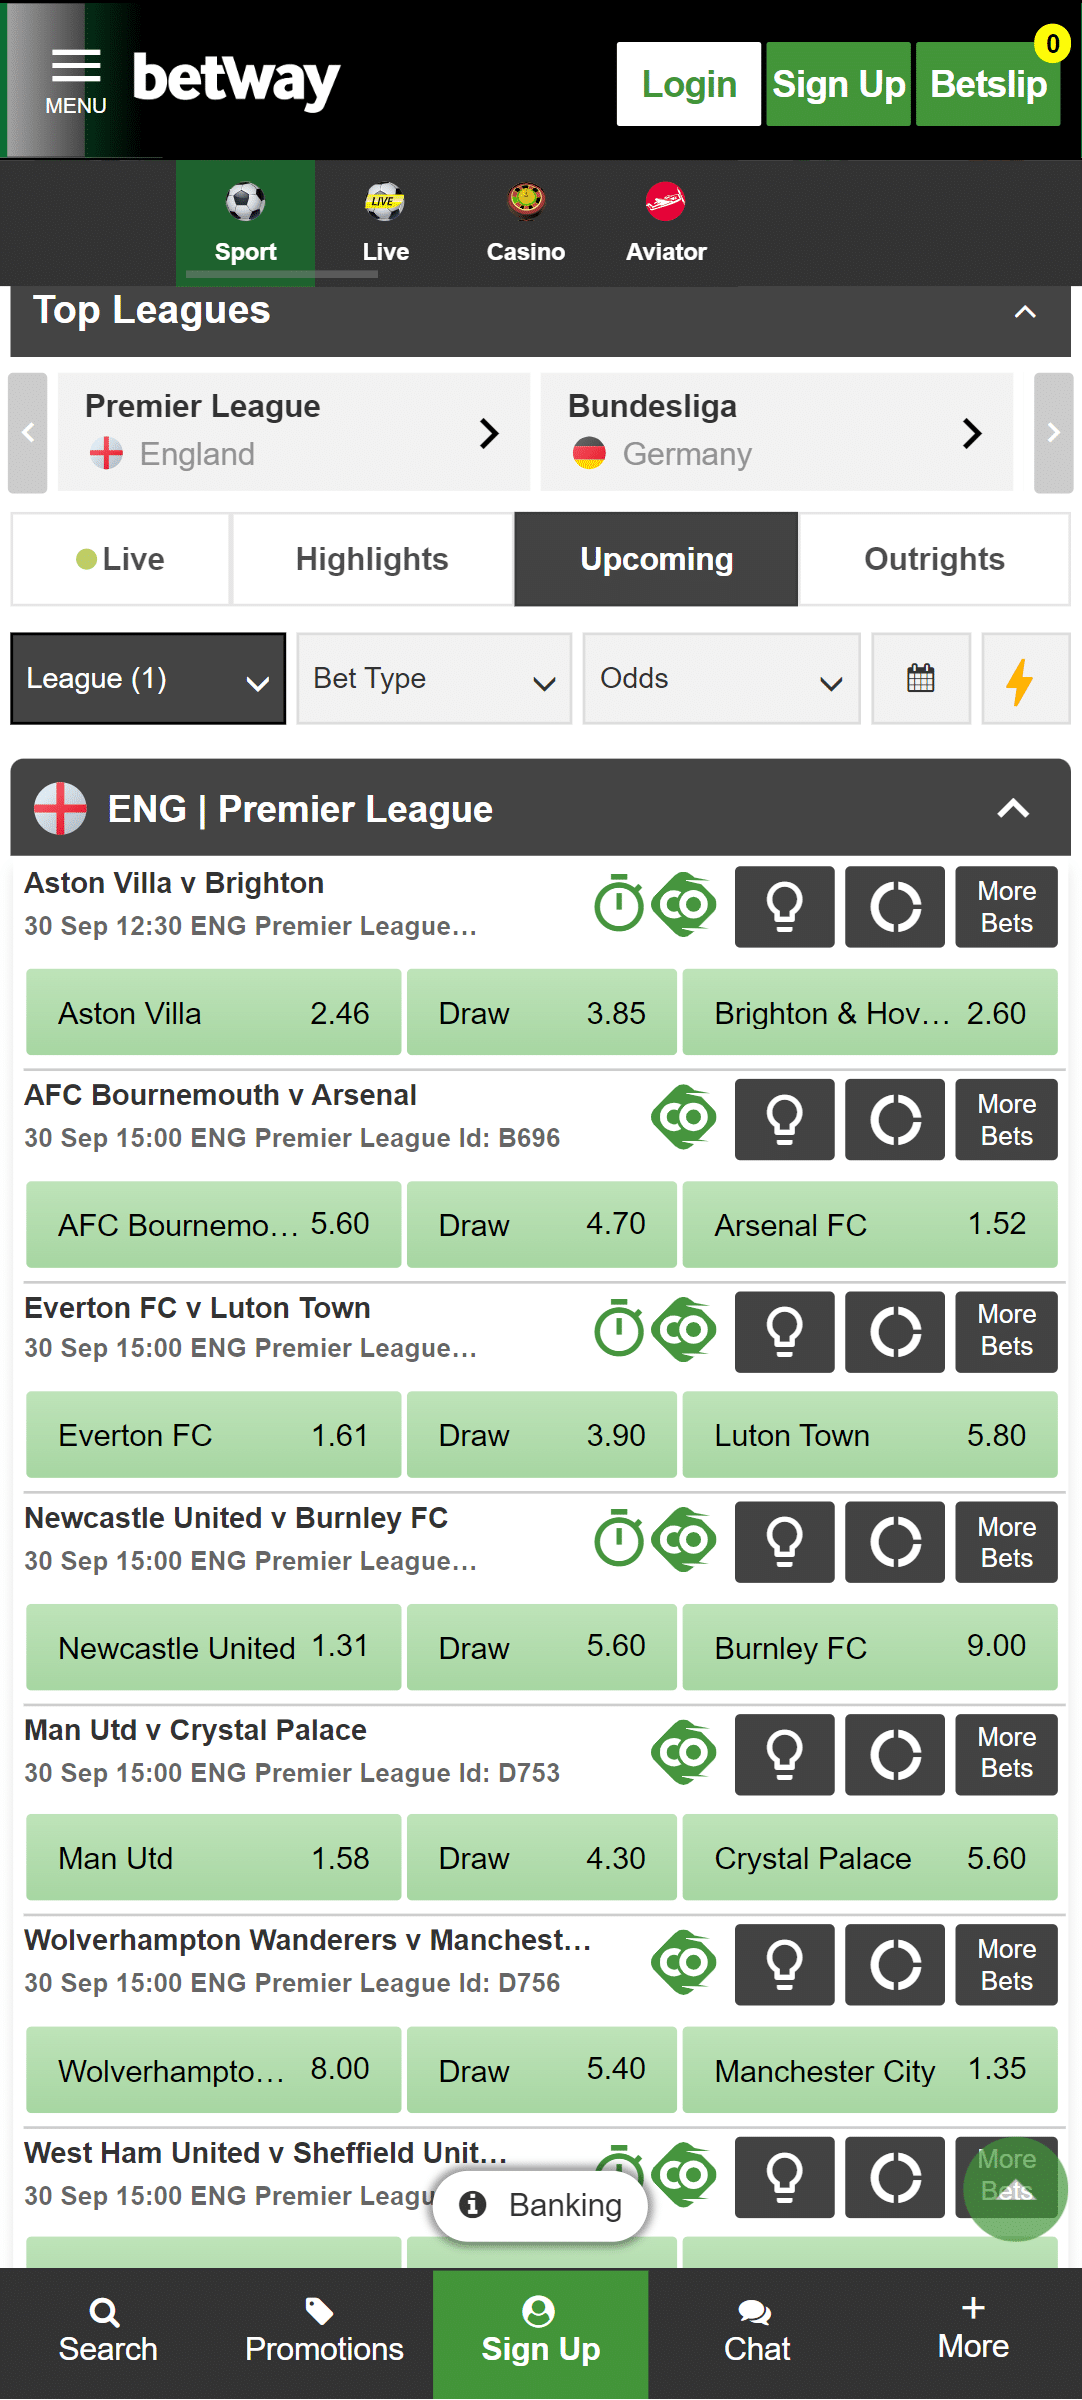This screenshot has width=1082, height=2400.
Task: Click the lightning bolt quick bet icon
Action: 1023,680
